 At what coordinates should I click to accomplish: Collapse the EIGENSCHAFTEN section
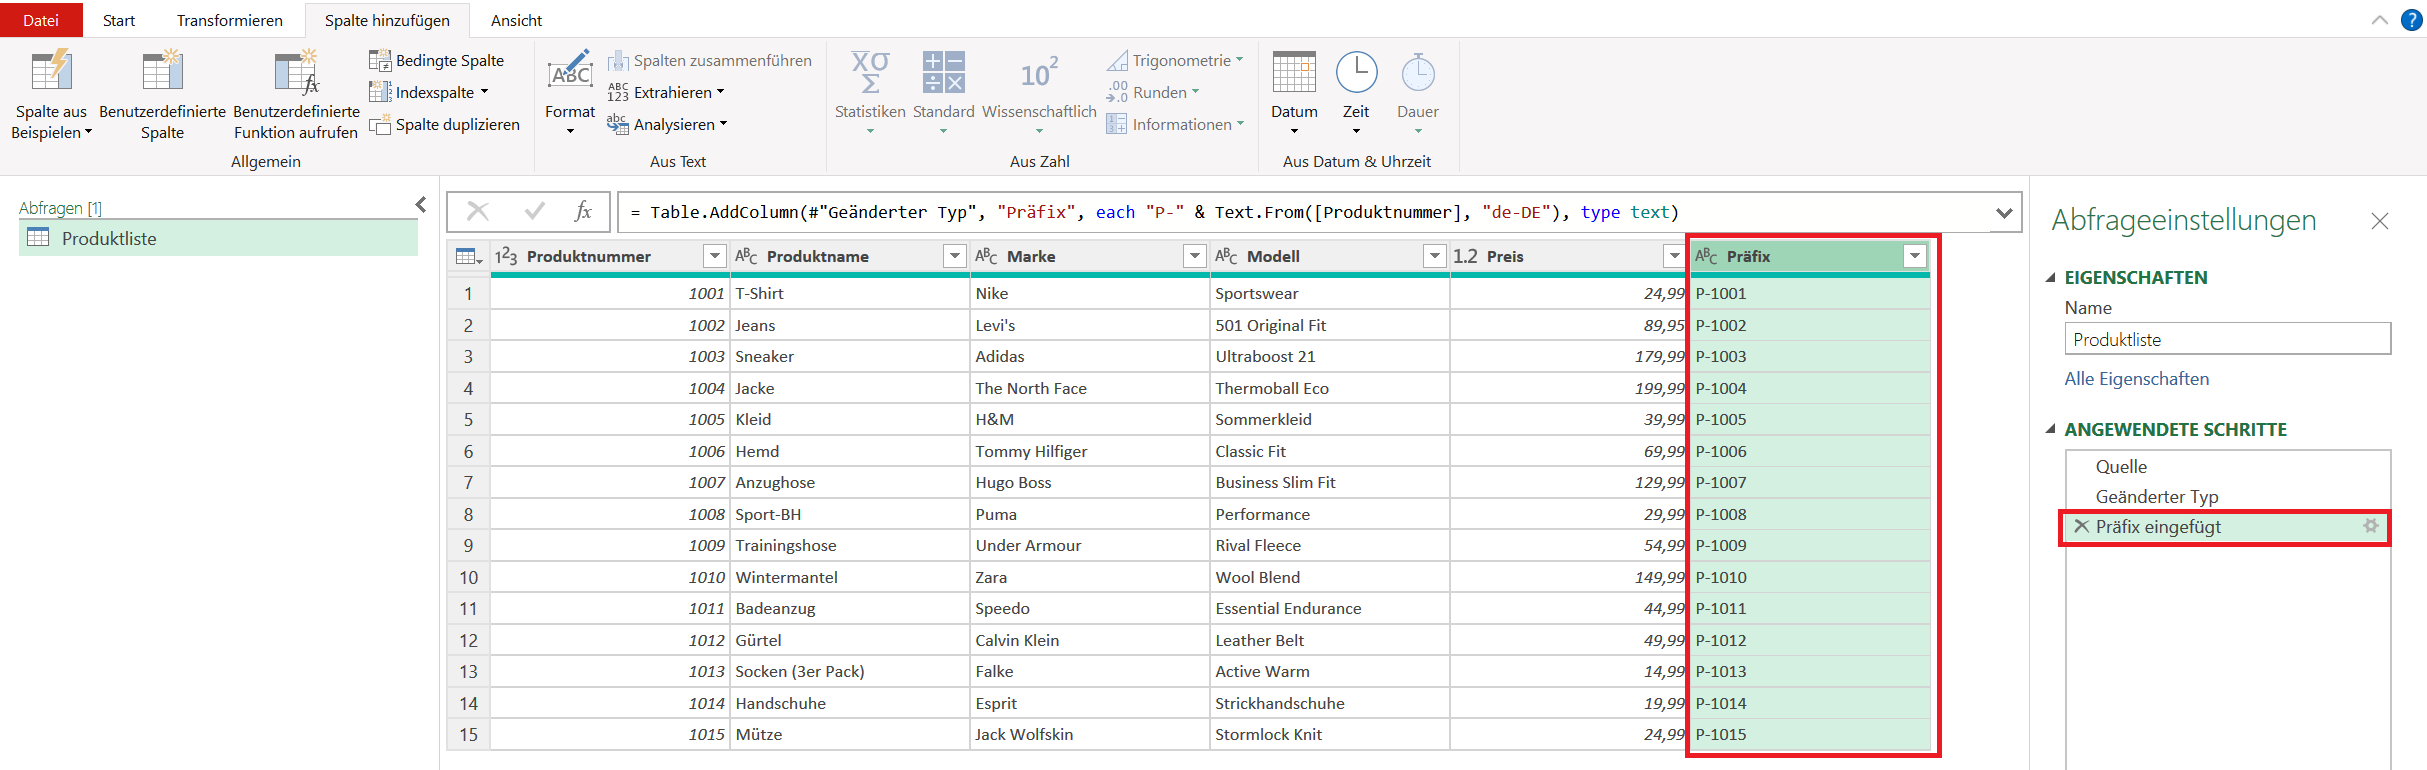[2051, 278]
